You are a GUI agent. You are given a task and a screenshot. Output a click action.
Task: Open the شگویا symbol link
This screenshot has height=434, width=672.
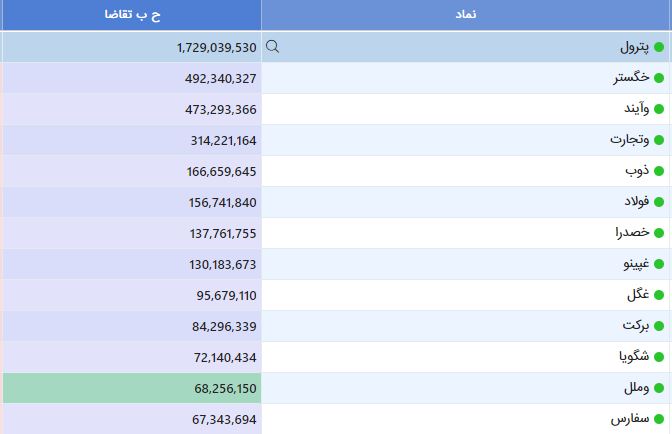pyautogui.click(x=634, y=356)
